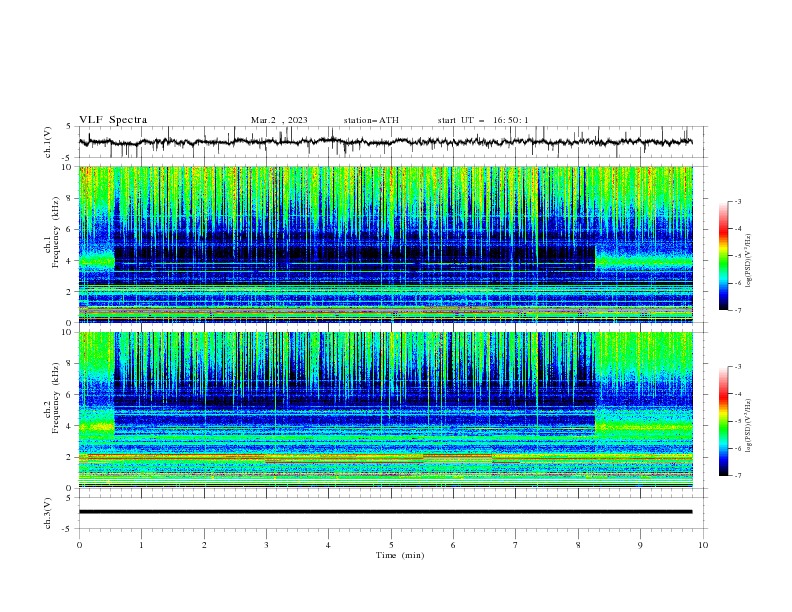The image size is (792, 612).
Task: Click the ch.1 'Frequency (kHz)' axis label
Action: (x=55, y=233)
